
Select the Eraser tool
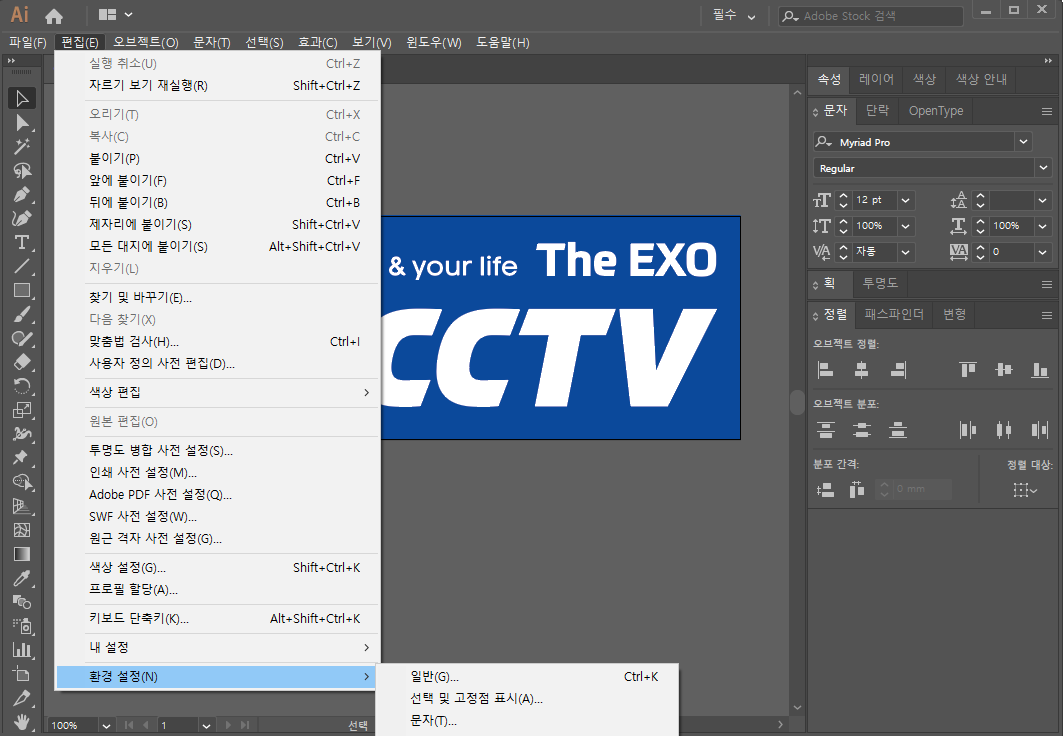click(x=22, y=363)
